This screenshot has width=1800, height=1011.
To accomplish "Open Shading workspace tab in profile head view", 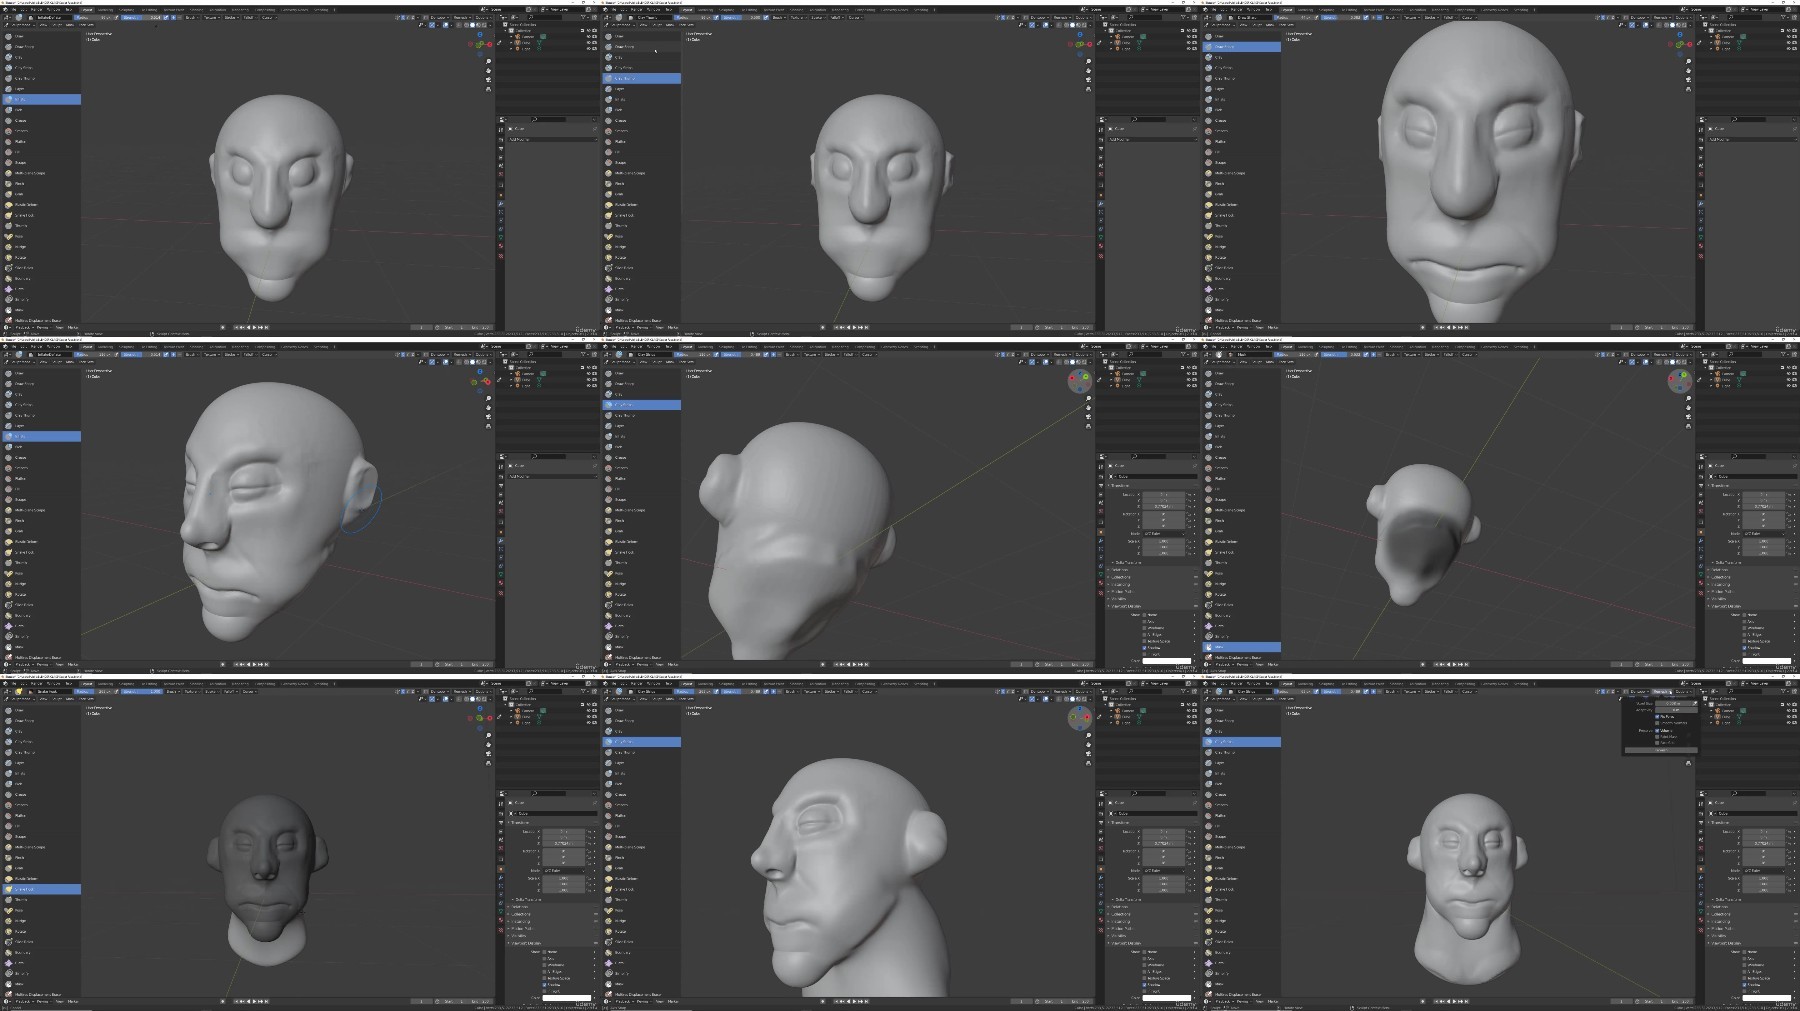I will tap(797, 684).
